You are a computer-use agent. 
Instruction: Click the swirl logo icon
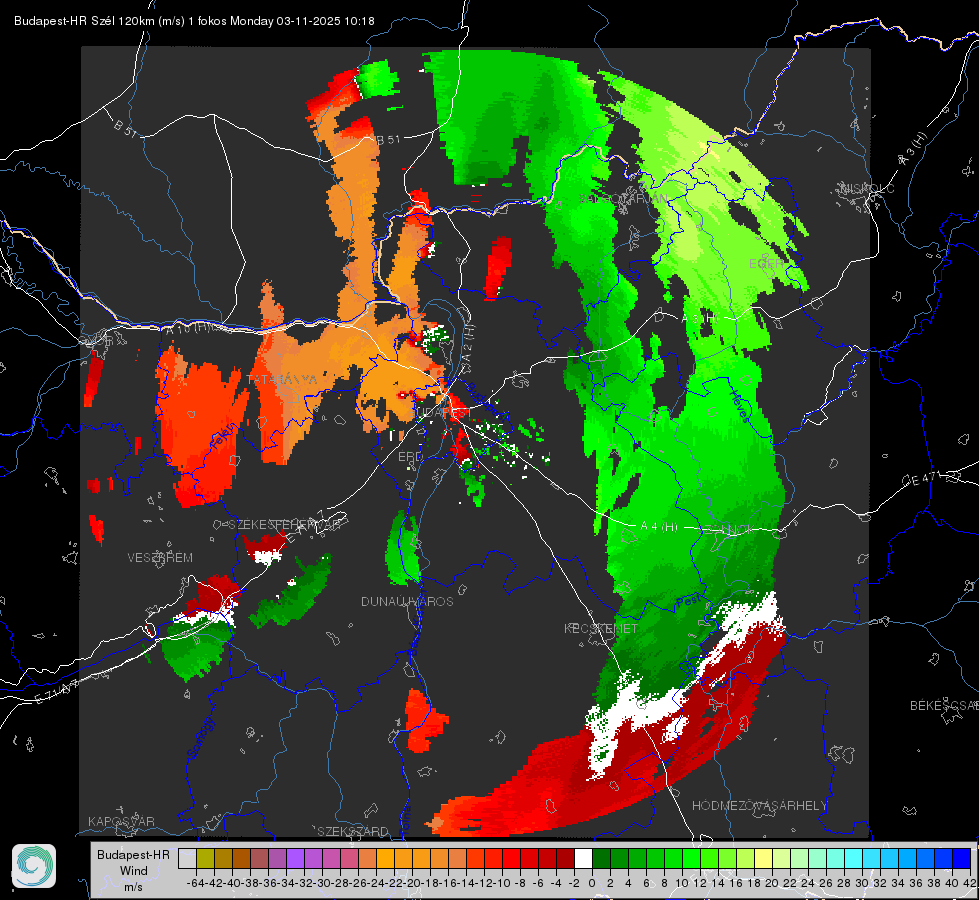34,866
